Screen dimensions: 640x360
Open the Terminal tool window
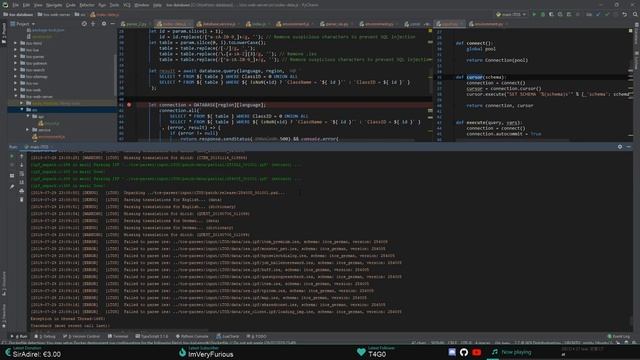(x=118, y=336)
